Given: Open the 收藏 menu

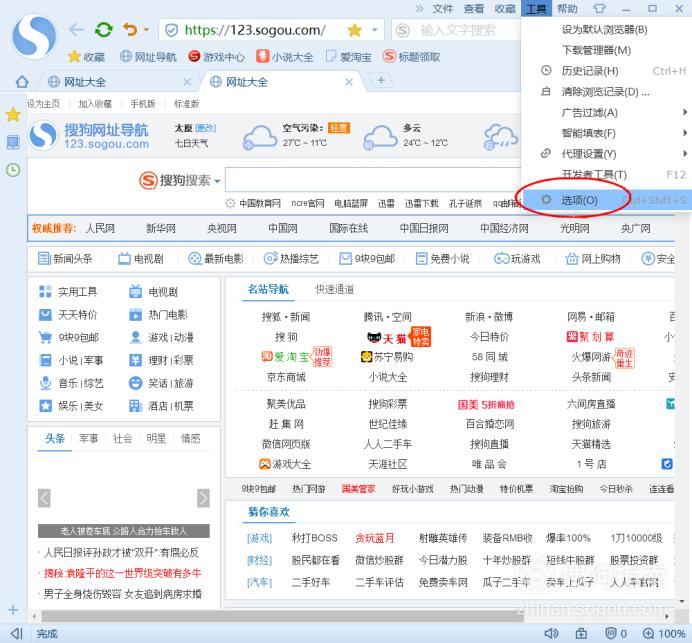Looking at the screenshot, I should click(505, 8).
